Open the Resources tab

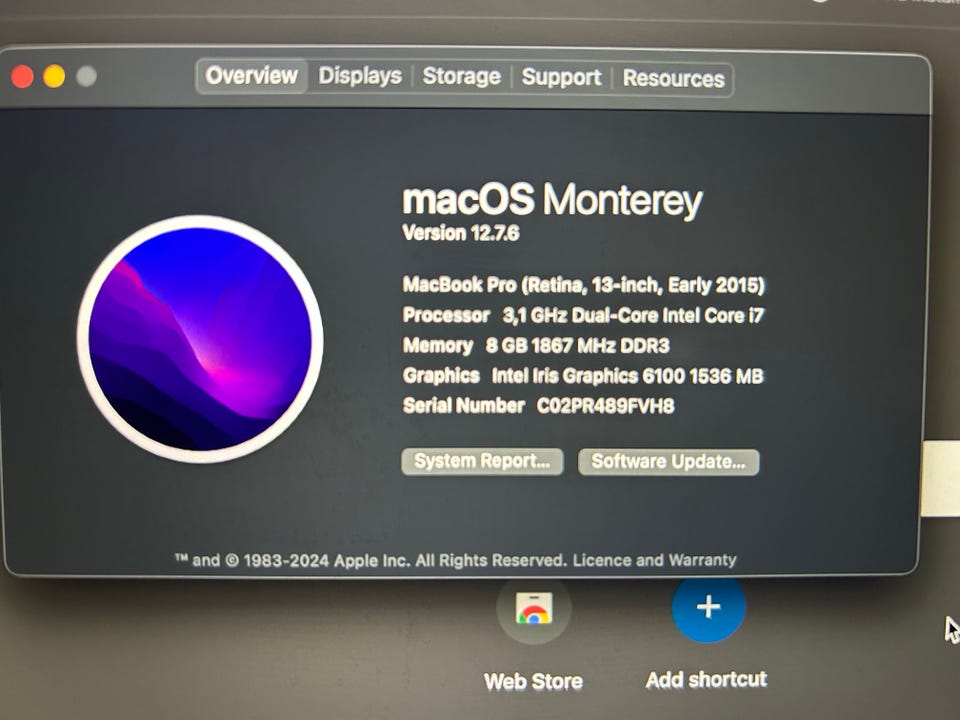[x=673, y=79]
